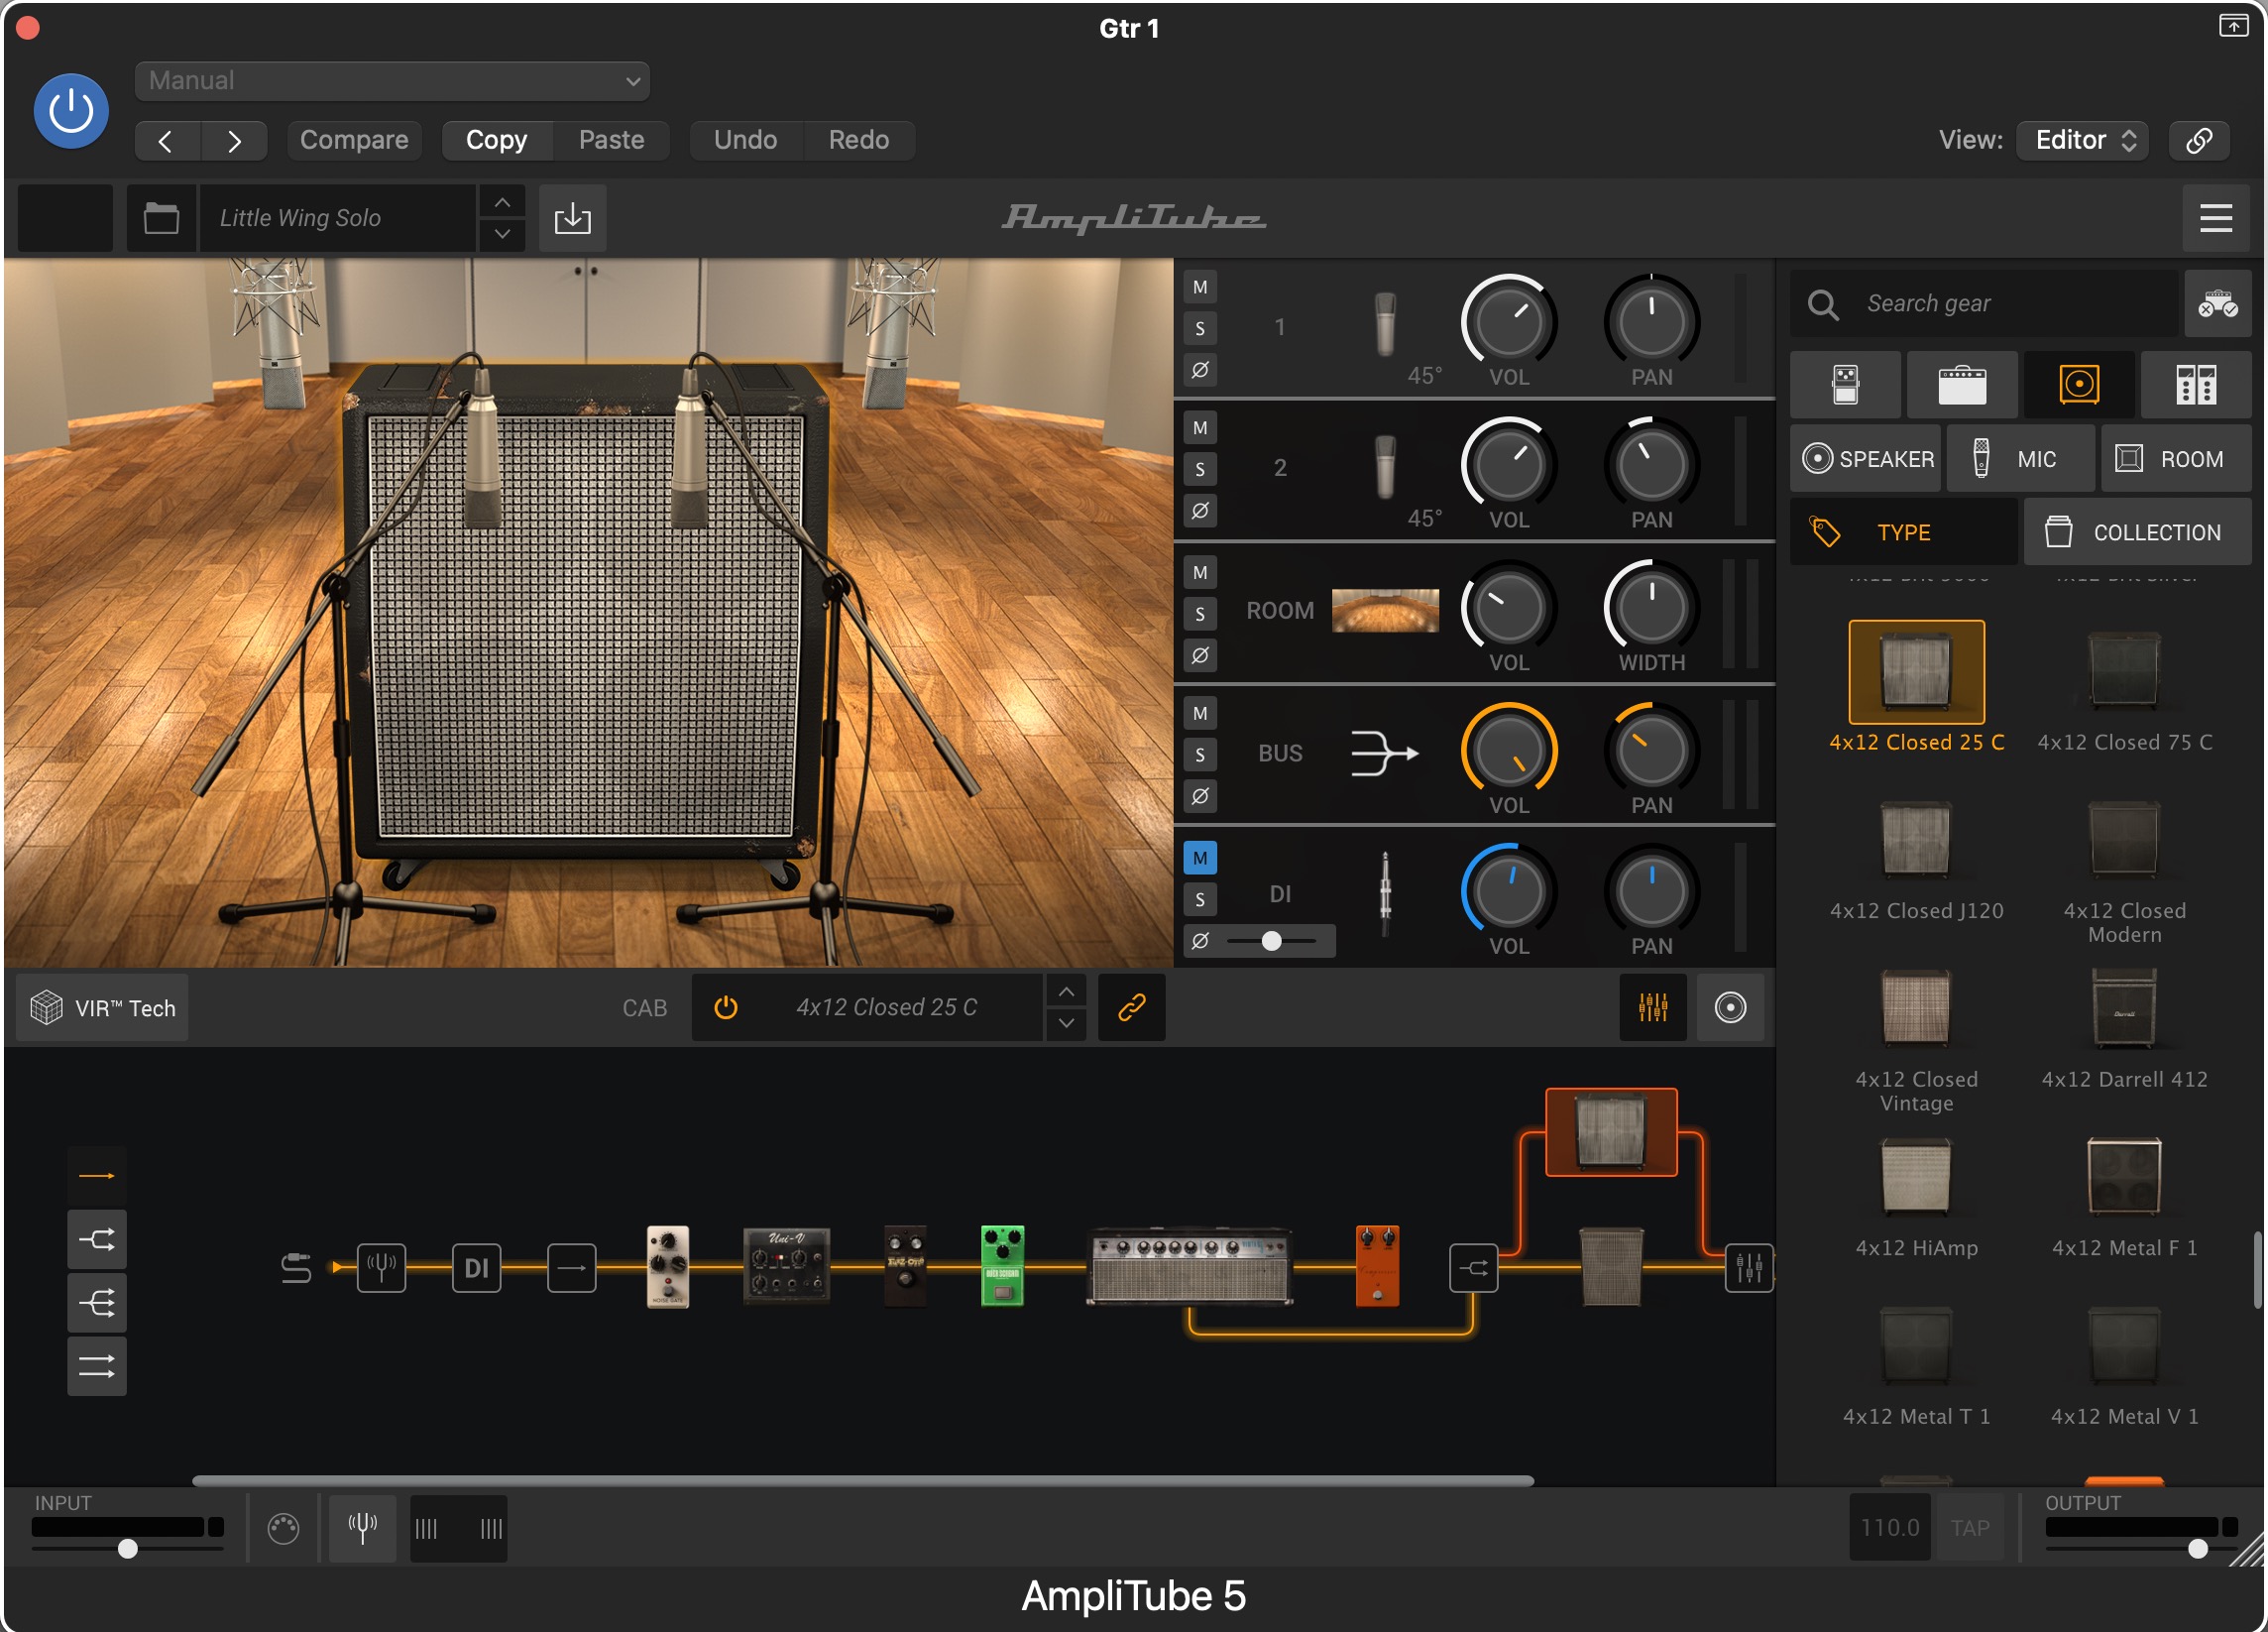Toggle the plugin power bypass button

[71, 111]
